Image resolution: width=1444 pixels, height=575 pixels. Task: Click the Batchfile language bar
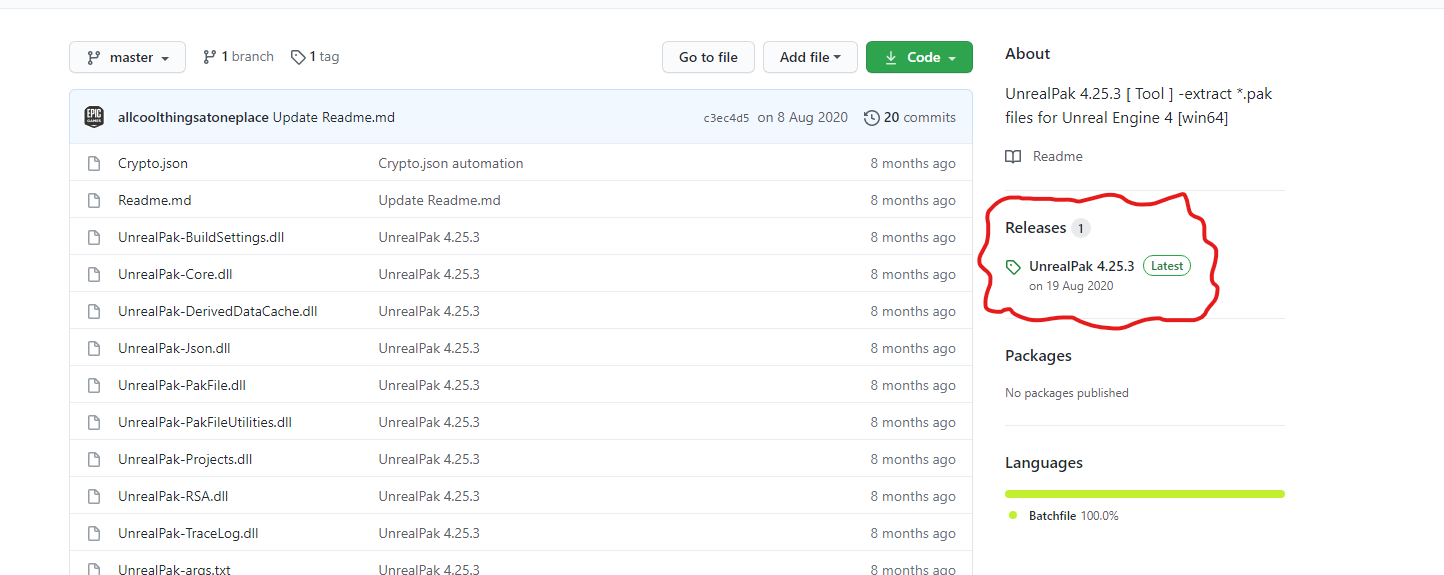tap(1145, 493)
